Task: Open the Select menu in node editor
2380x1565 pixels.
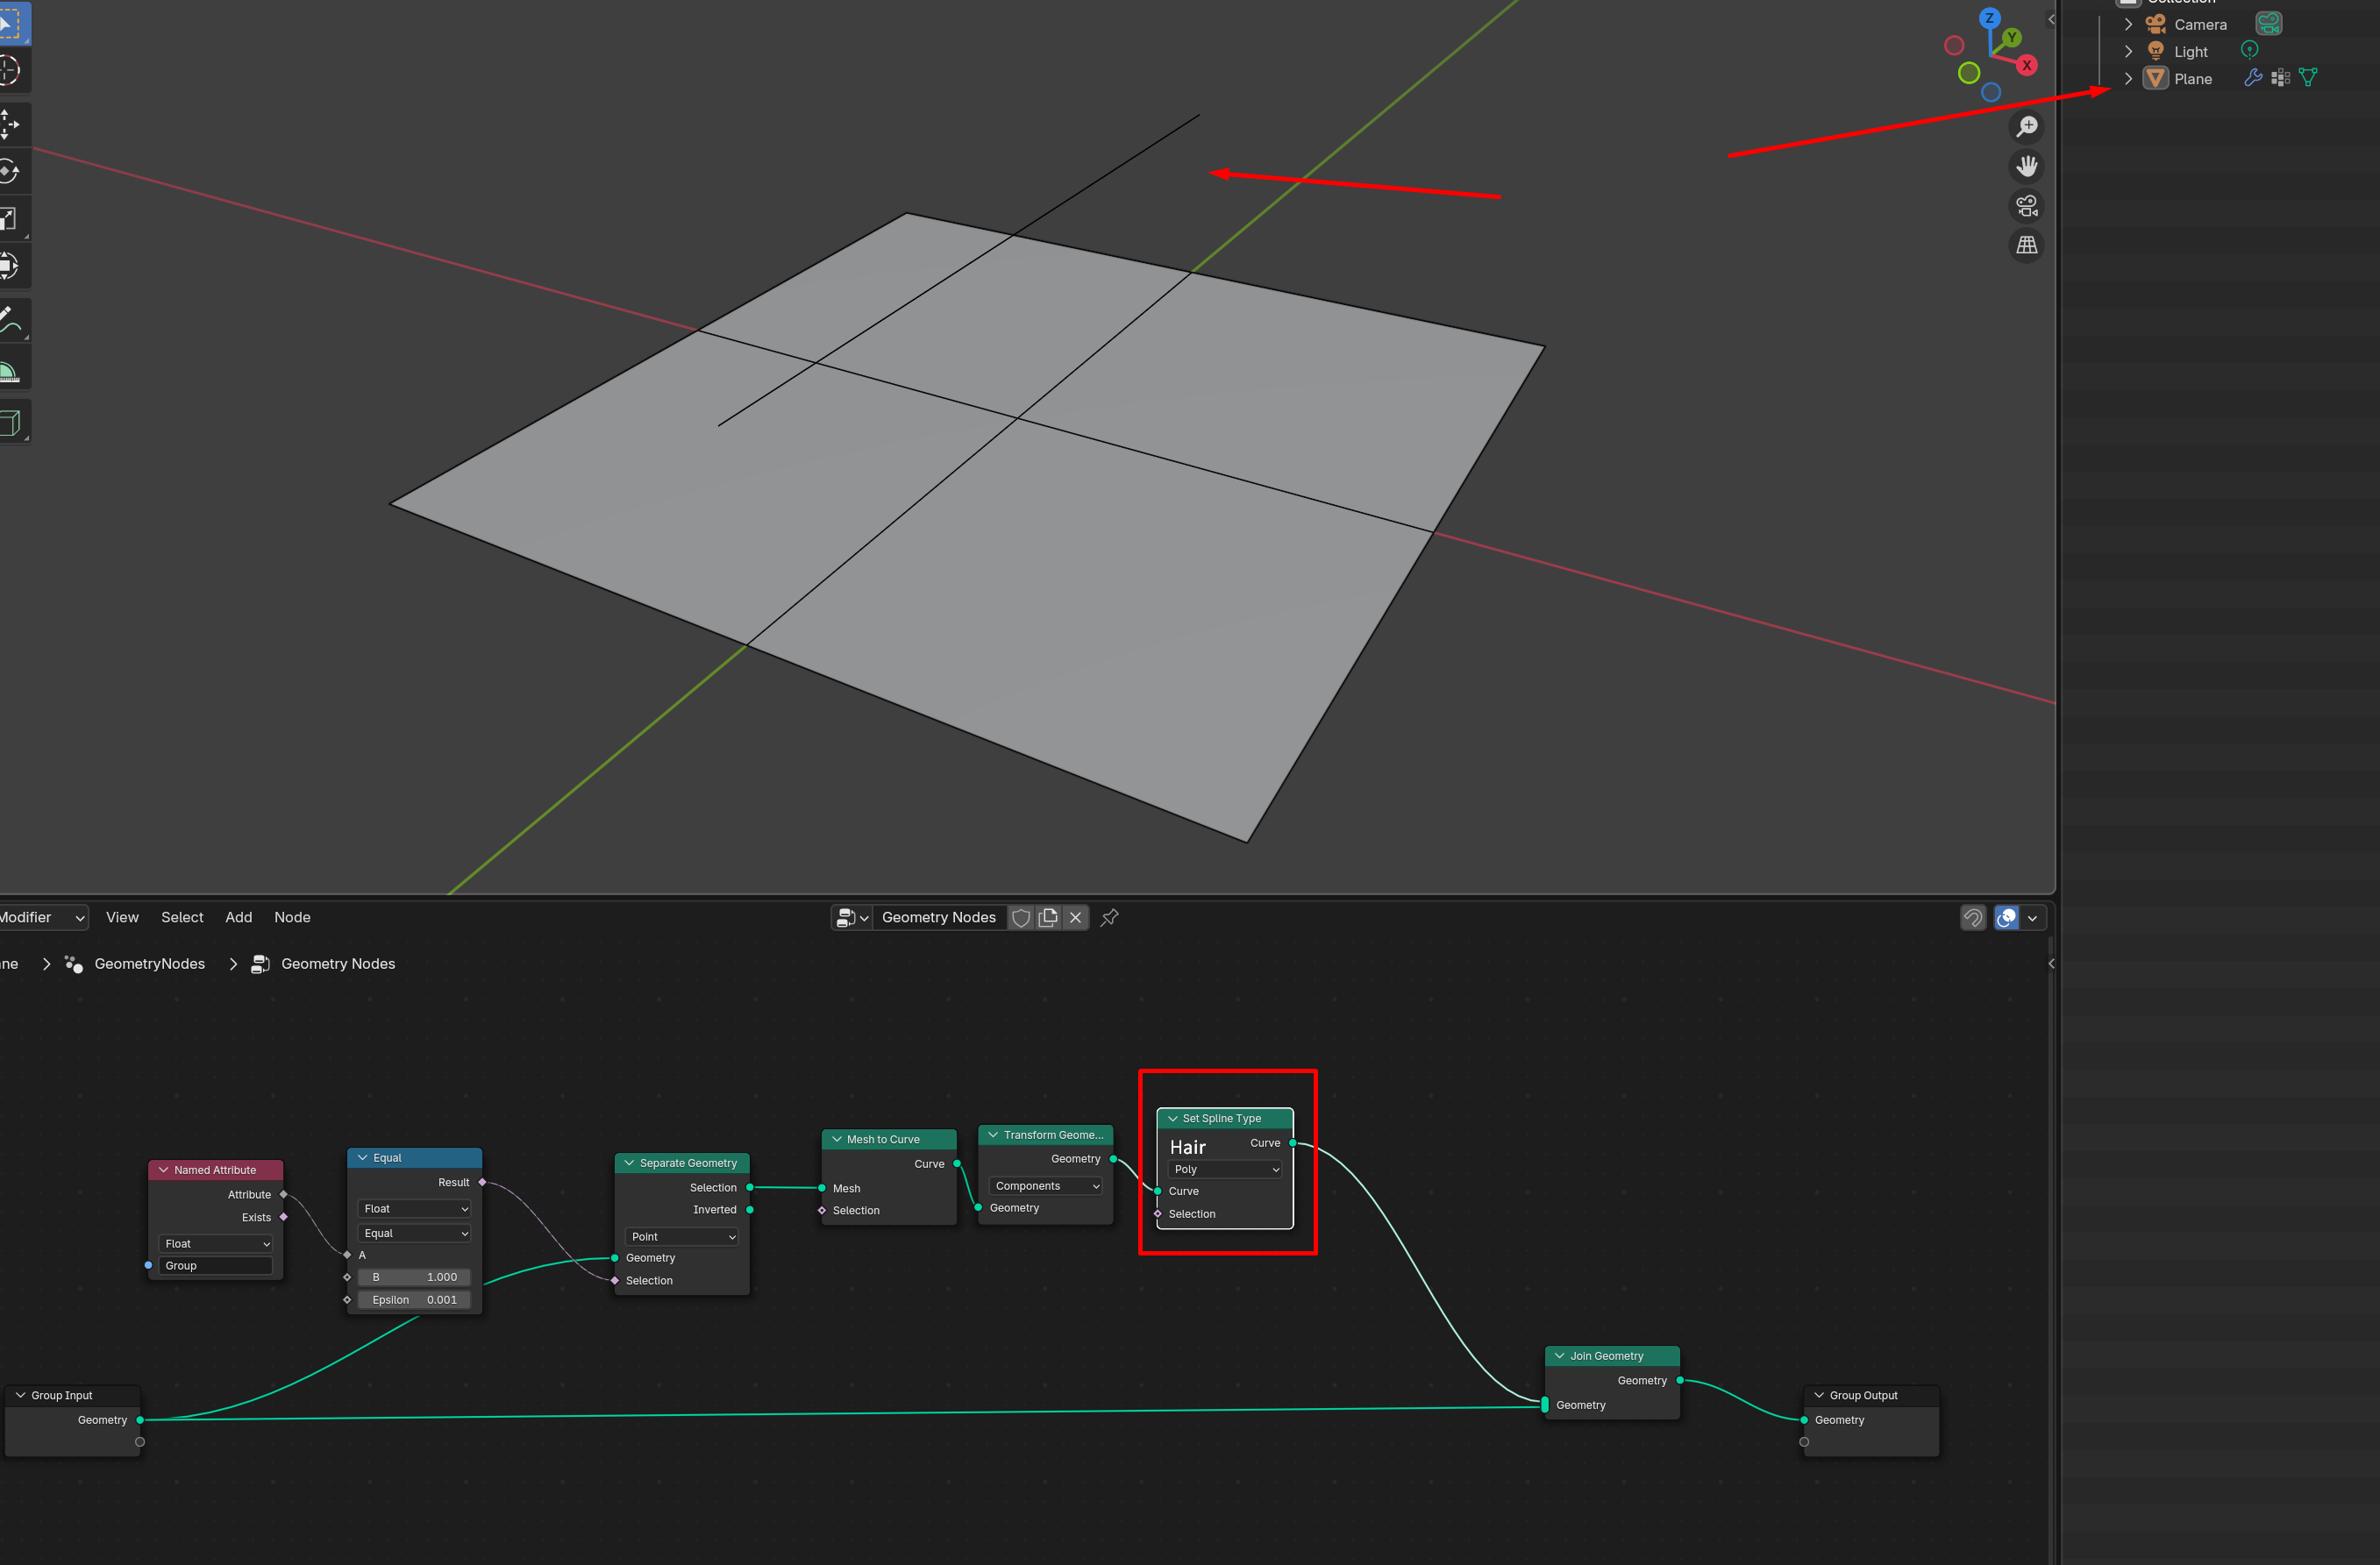Action: coord(182,917)
